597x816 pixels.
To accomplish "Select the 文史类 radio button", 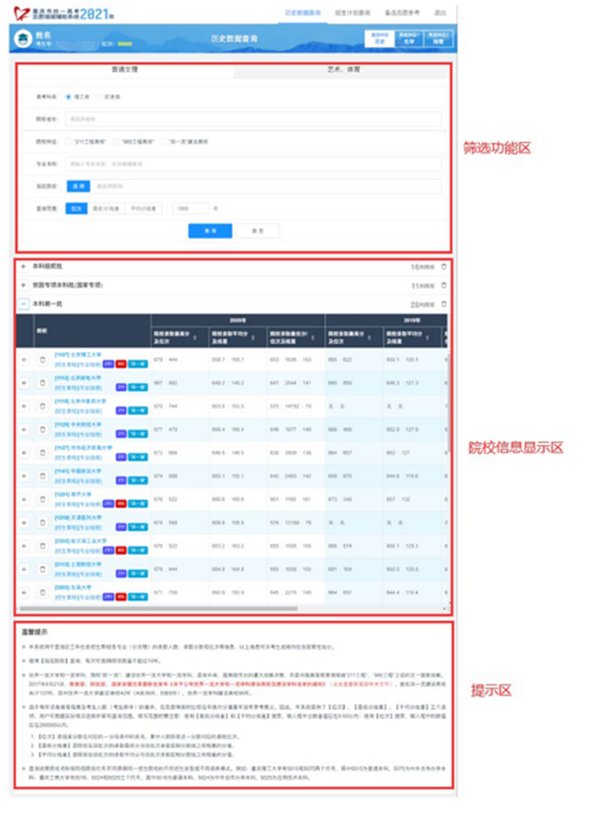I will click(x=99, y=97).
